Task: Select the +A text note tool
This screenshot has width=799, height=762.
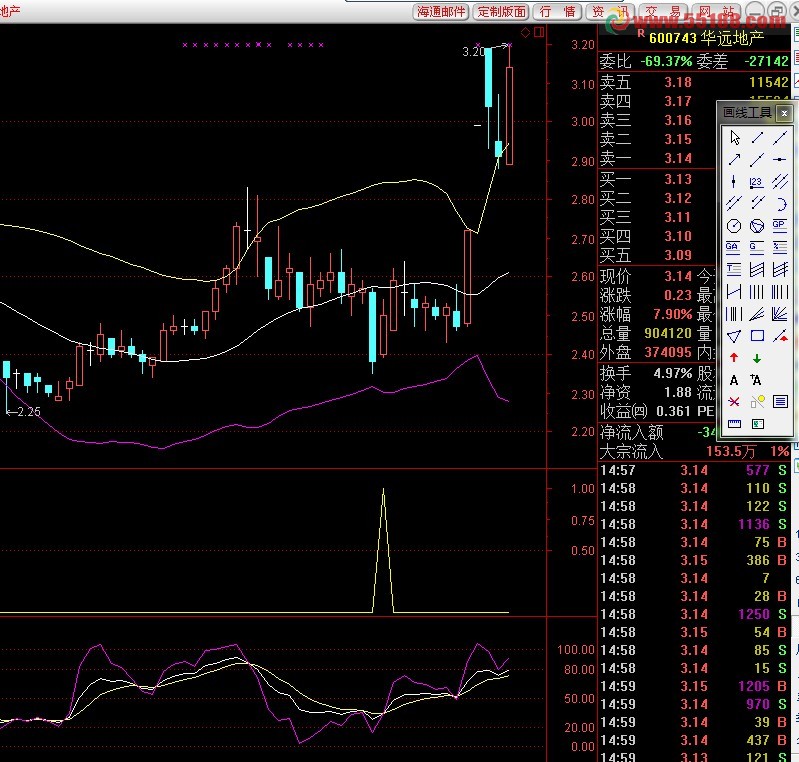Action: pos(757,380)
